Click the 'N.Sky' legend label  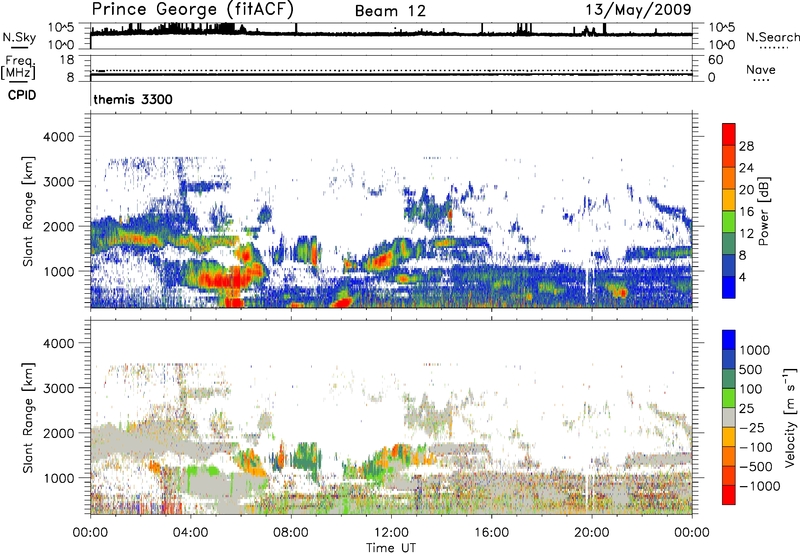[x=19, y=37]
